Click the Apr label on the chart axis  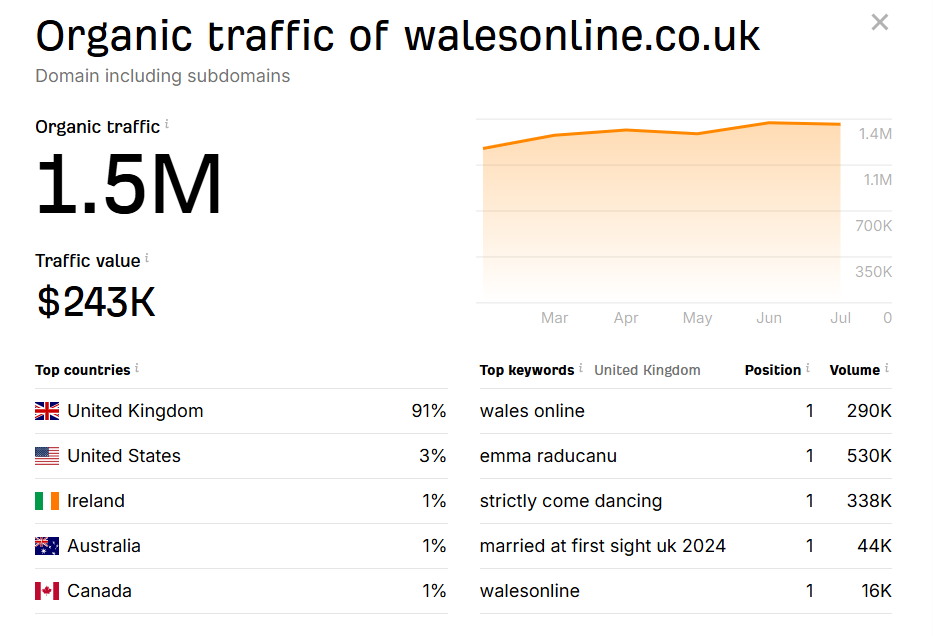[x=626, y=318]
